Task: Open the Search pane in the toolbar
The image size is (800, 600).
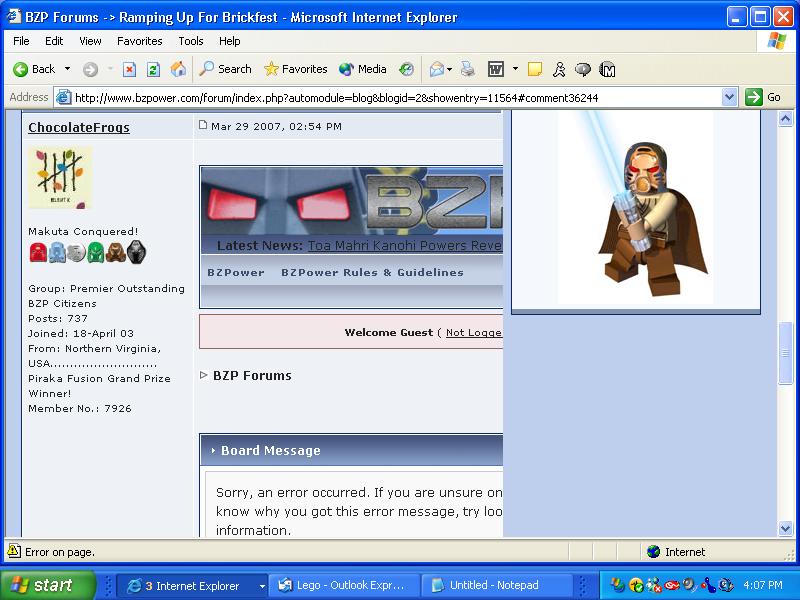Action: [x=225, y=69]
